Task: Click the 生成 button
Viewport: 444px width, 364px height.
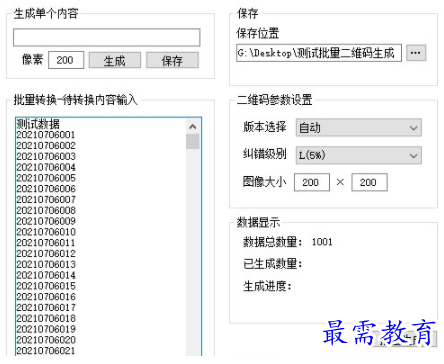Action: [115, 61]
